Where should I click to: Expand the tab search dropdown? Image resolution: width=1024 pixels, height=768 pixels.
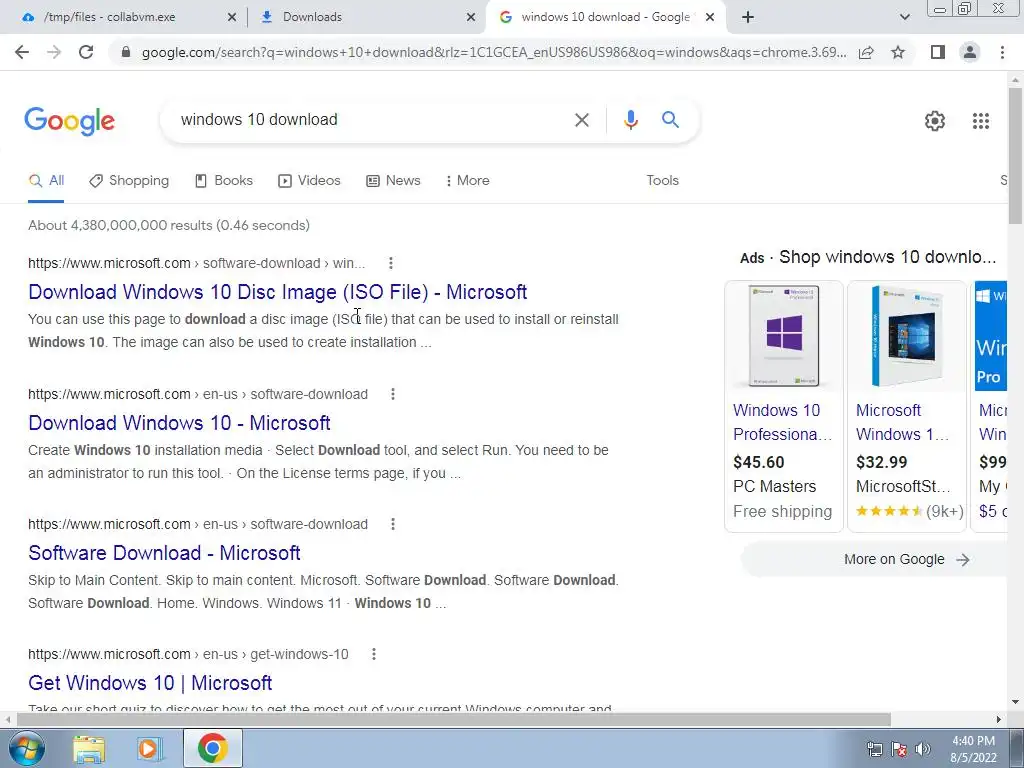point(904,18)
